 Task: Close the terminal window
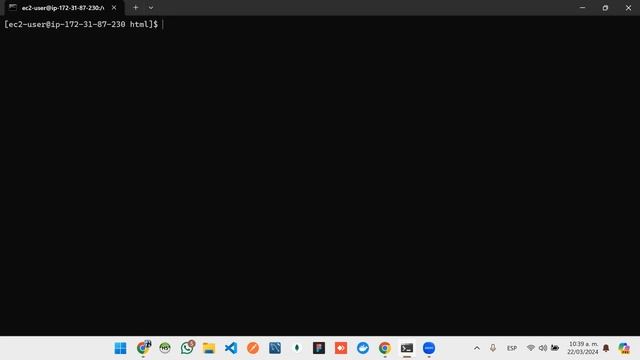628,8
